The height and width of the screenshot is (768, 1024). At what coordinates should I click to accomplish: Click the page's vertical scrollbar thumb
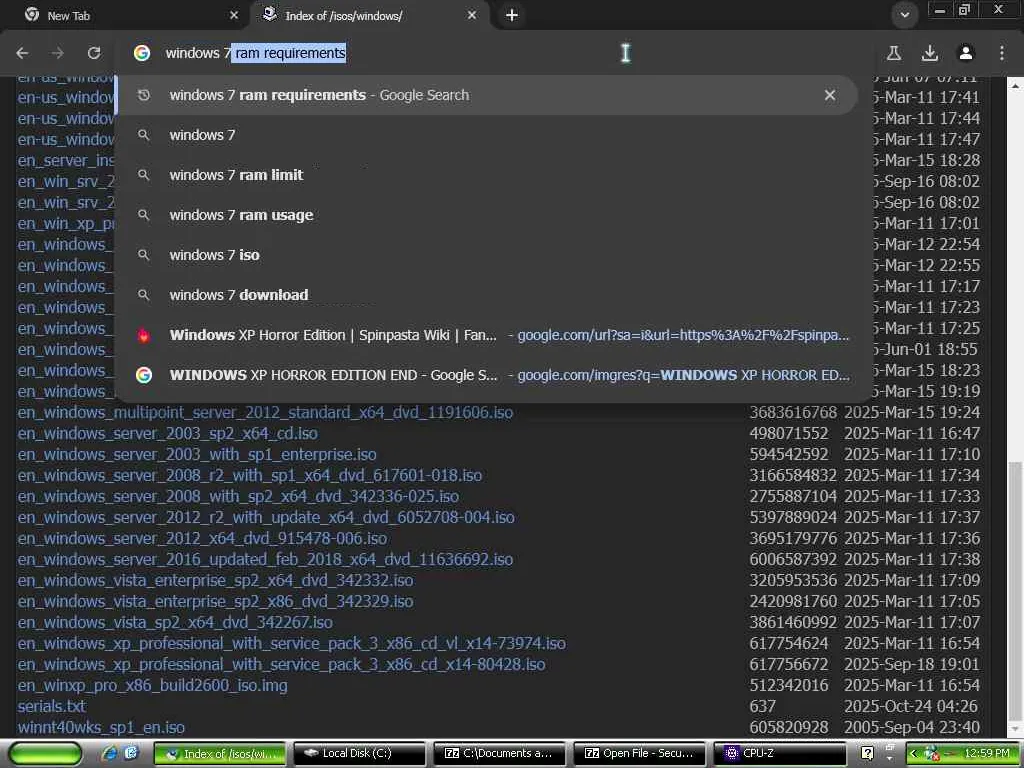click(x=1016, y=591)
